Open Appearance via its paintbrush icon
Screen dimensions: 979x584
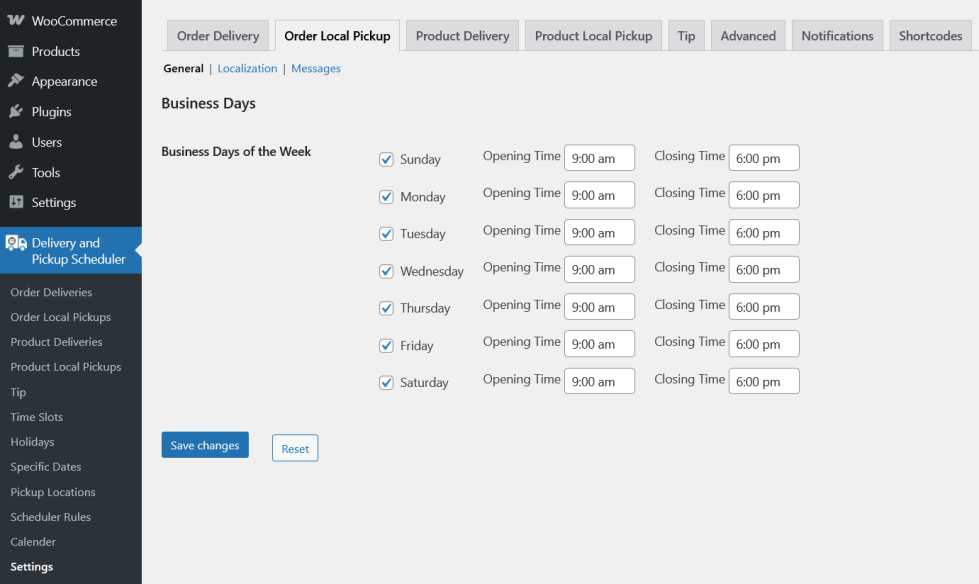coord(16,81)
